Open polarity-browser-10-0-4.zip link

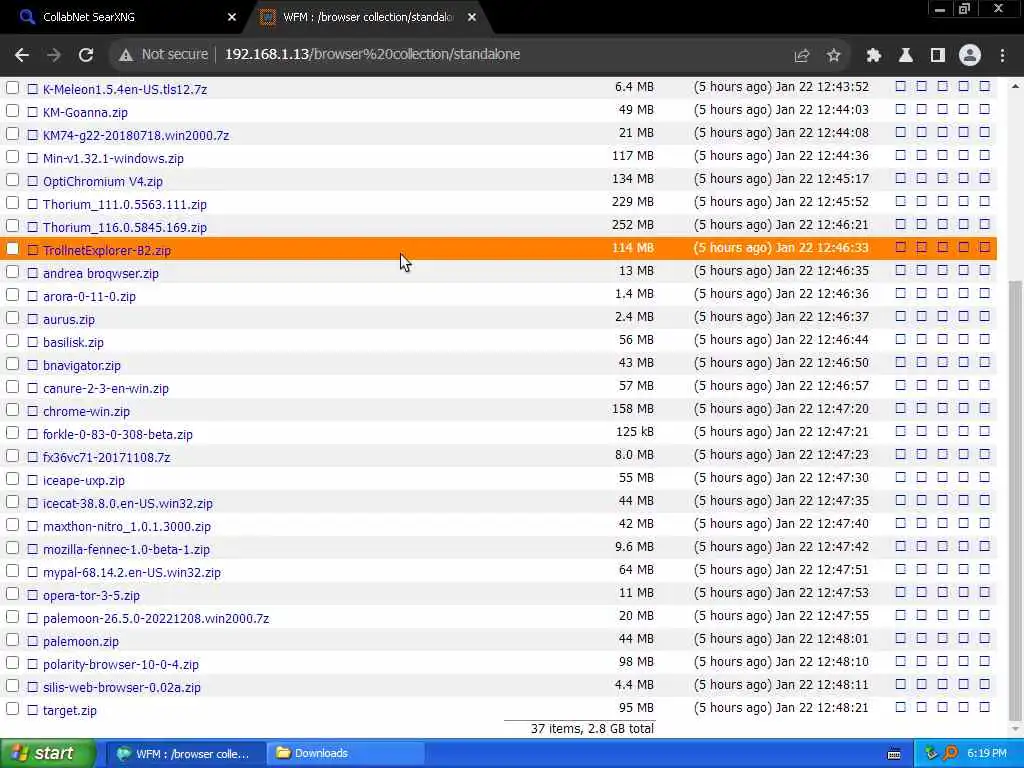121,664
